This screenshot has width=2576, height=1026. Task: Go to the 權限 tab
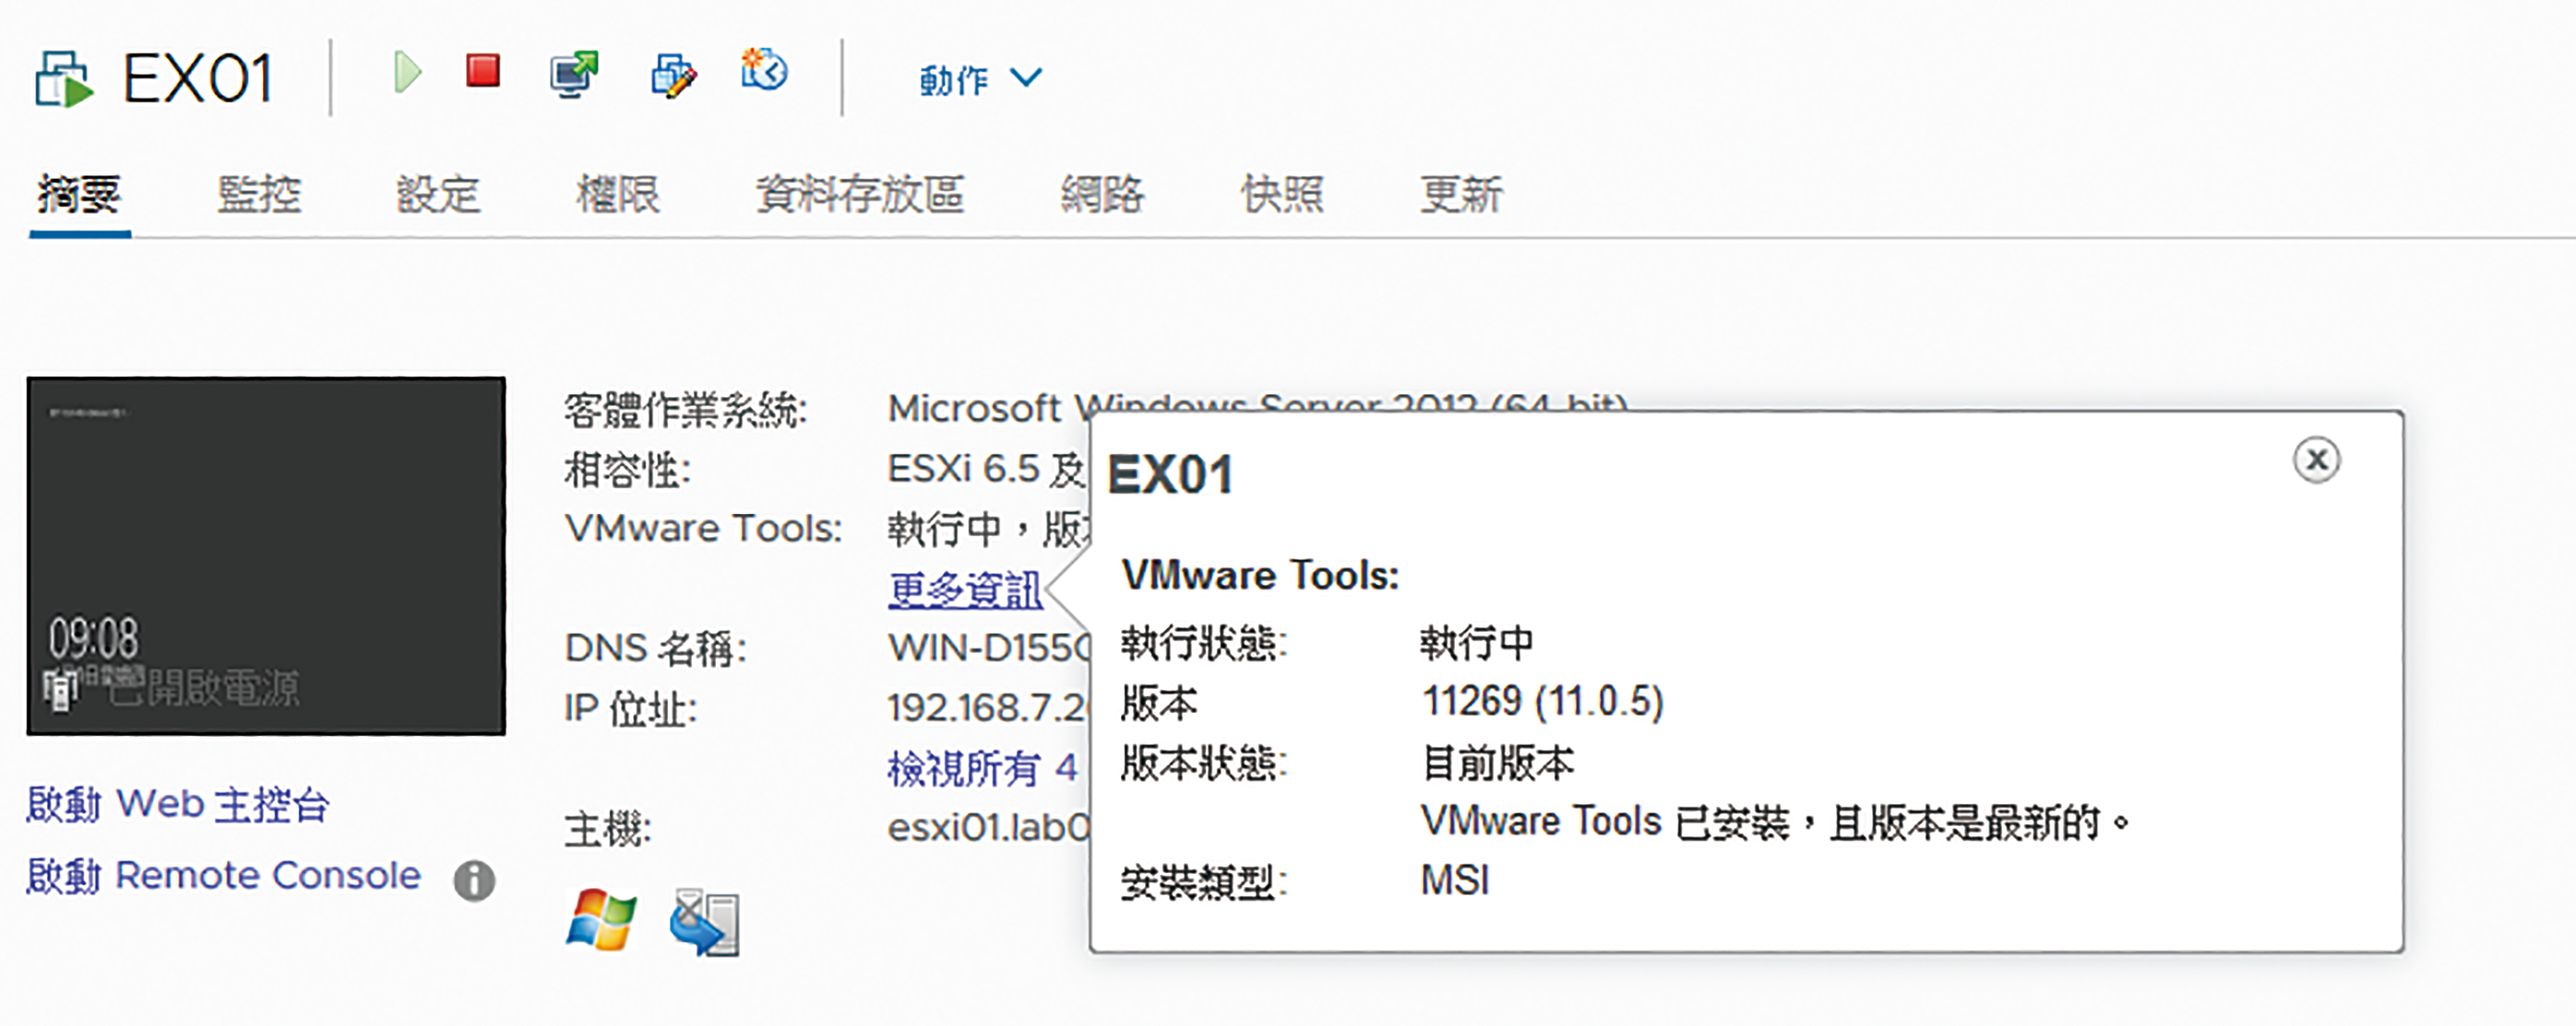tap(618, 194)
